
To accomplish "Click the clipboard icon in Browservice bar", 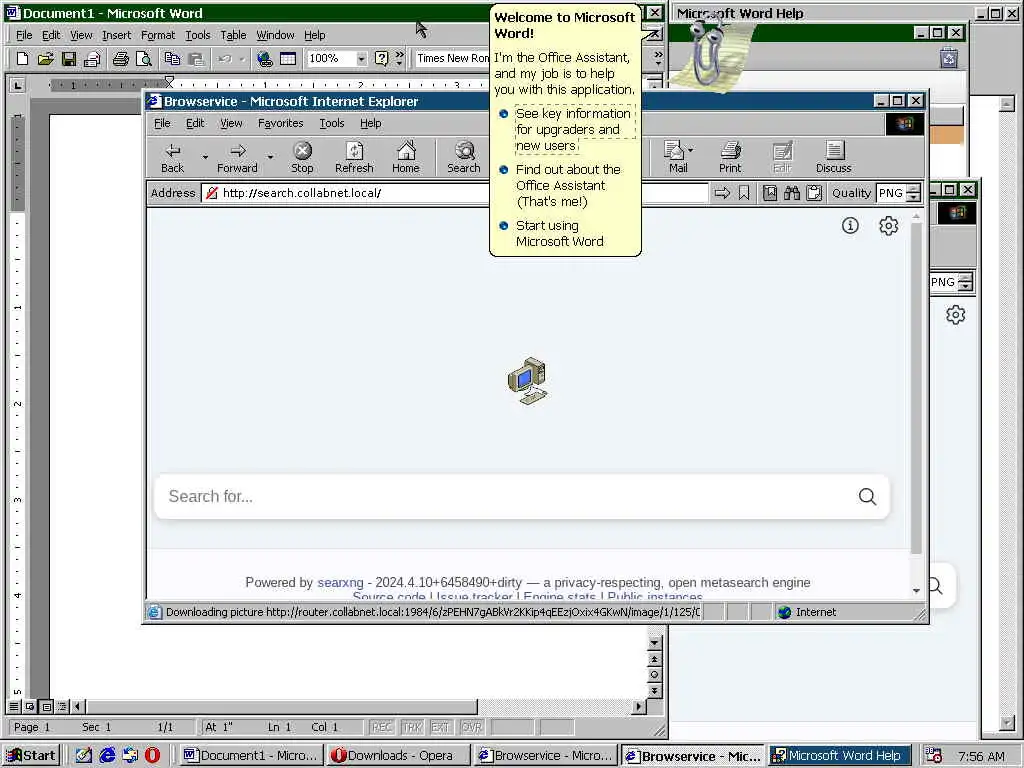I will tap(814, 193).
